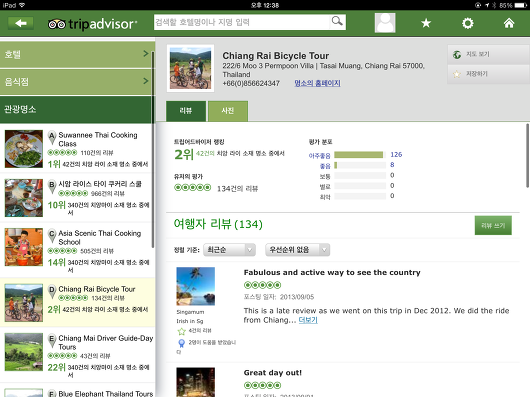Click map pin B marker
530x397 pixels.
[x=52, y=187]
